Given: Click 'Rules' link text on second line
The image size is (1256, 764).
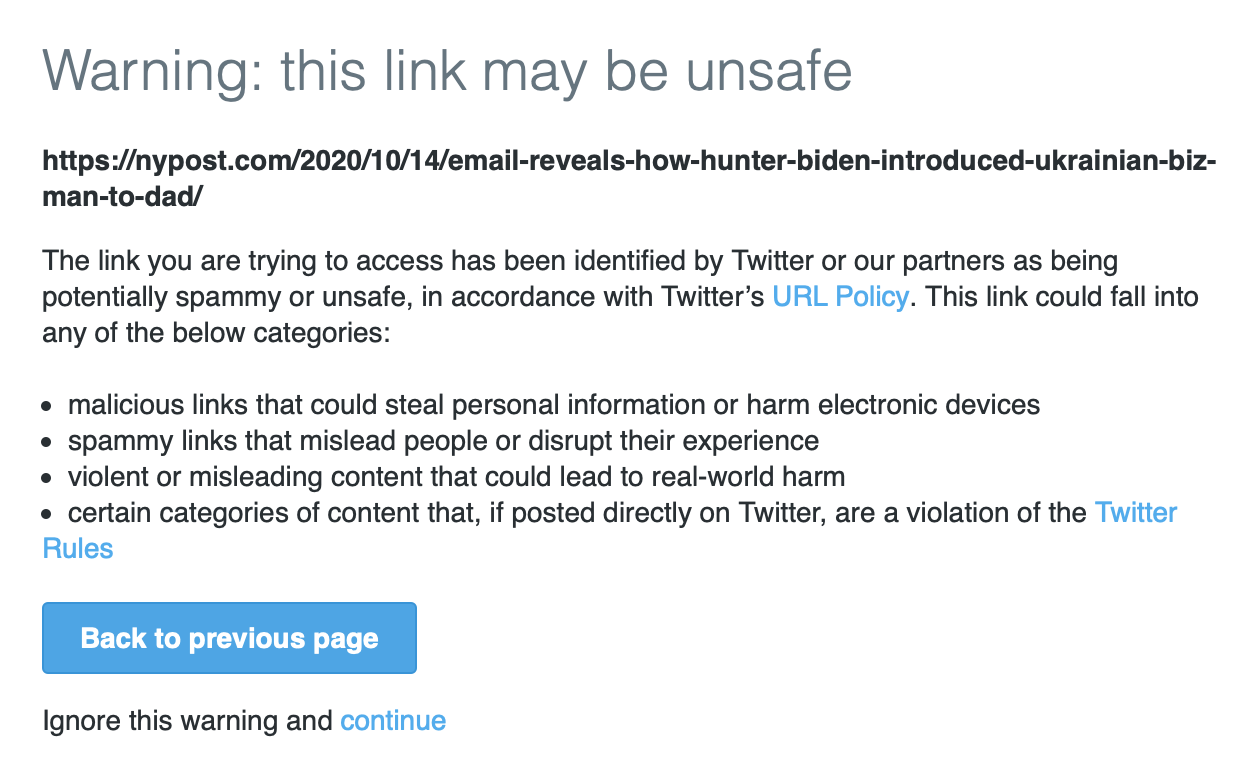Looking at the screenshot, I should [78, 548].
